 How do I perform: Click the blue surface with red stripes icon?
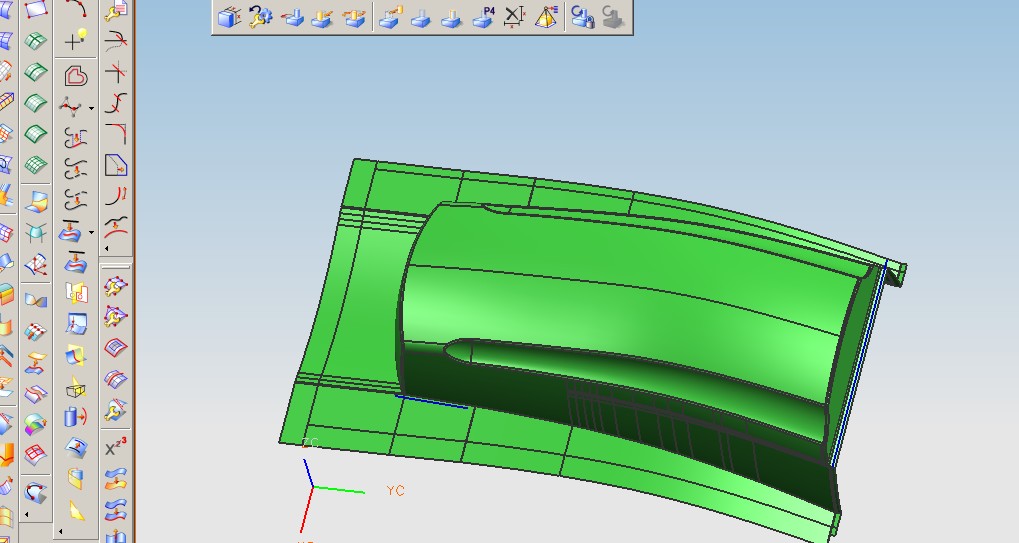[116, 379]
